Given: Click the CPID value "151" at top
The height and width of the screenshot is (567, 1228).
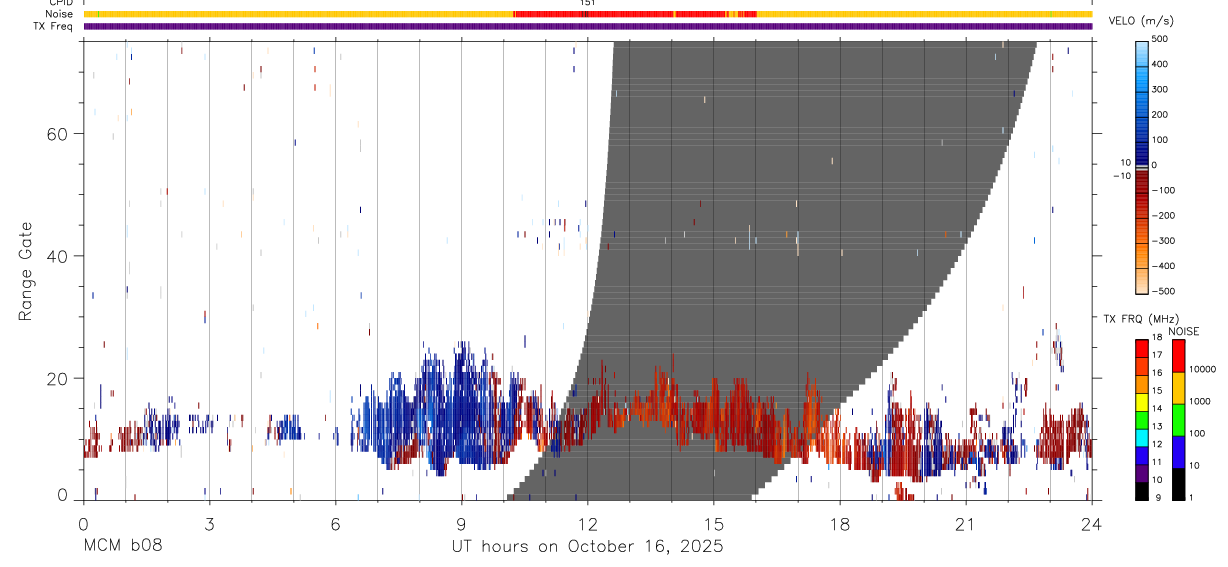Looking at the screenshot, I should click(588, 3).
